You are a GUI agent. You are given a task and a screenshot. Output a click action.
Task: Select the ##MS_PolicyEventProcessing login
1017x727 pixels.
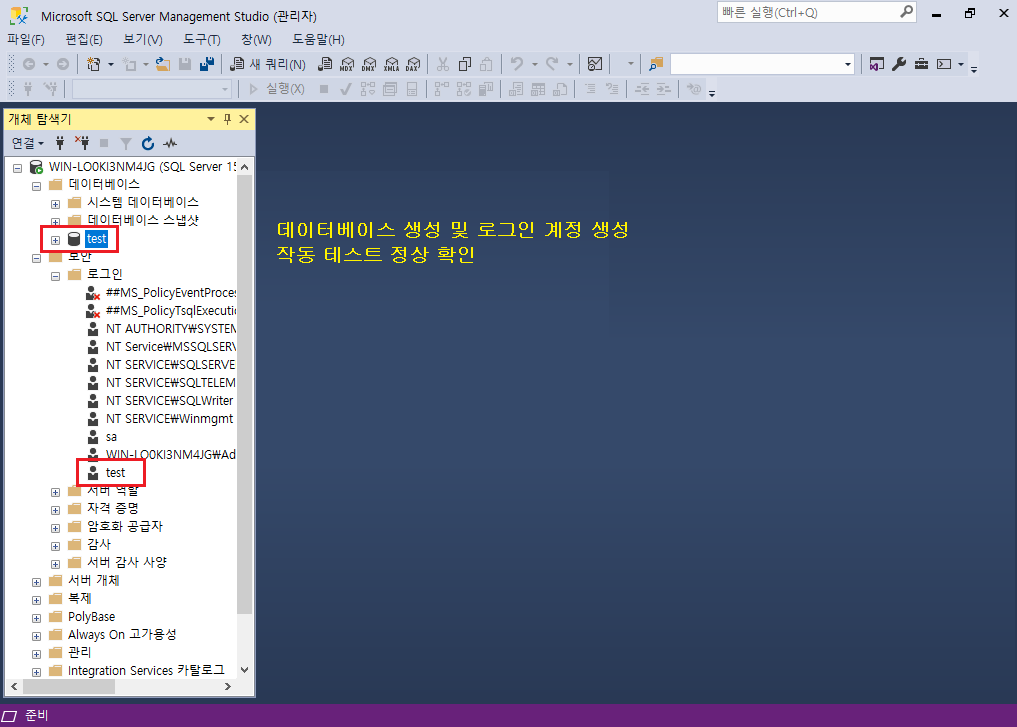tap(170, 292)
